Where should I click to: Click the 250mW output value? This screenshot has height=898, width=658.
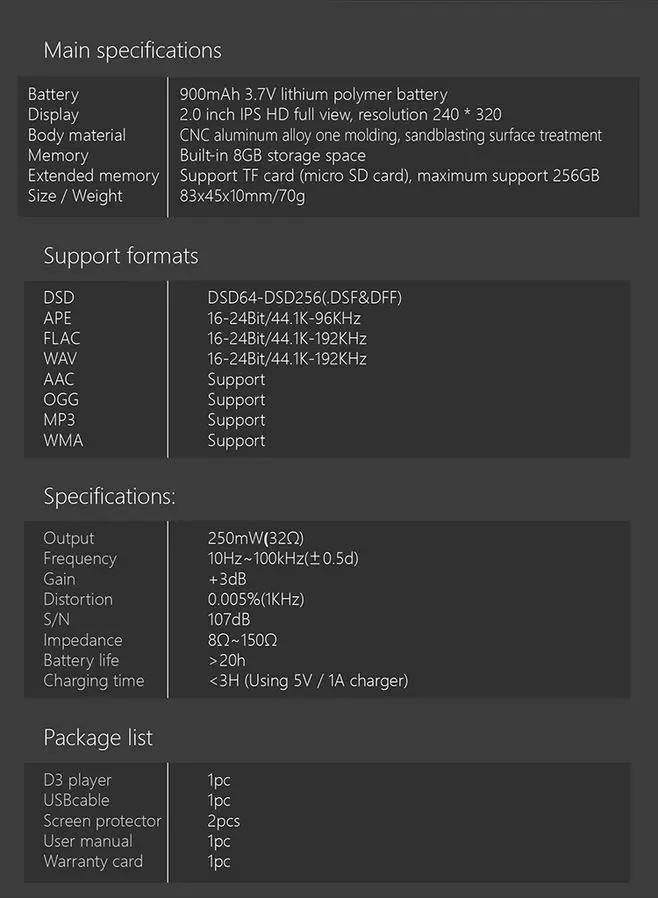point(255,538)
